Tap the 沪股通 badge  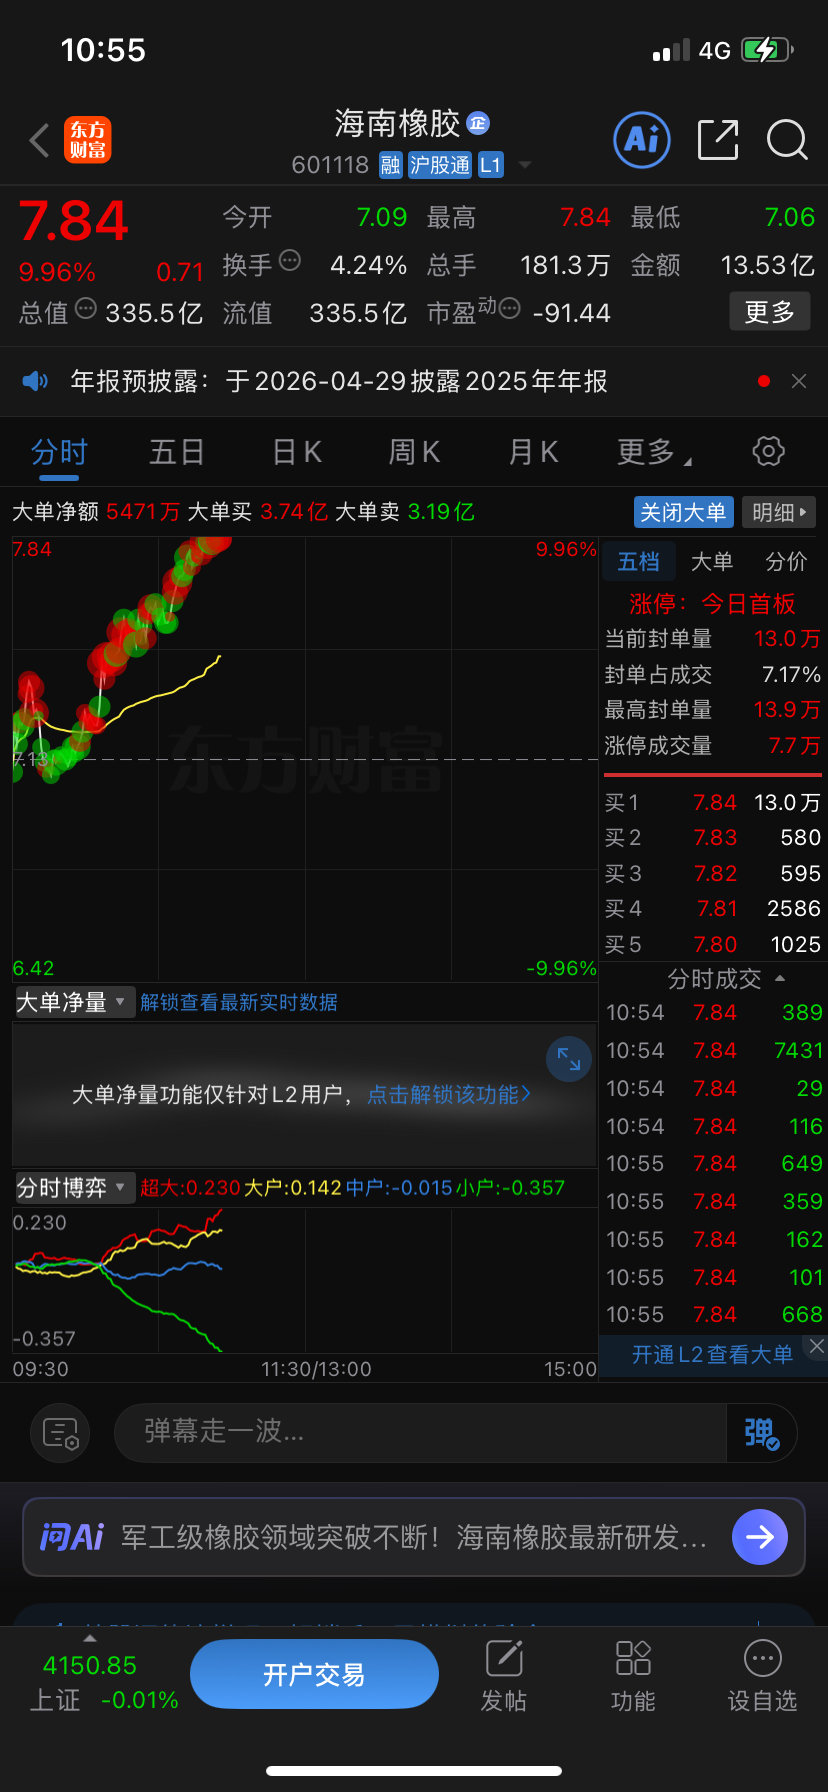(440, 165)
